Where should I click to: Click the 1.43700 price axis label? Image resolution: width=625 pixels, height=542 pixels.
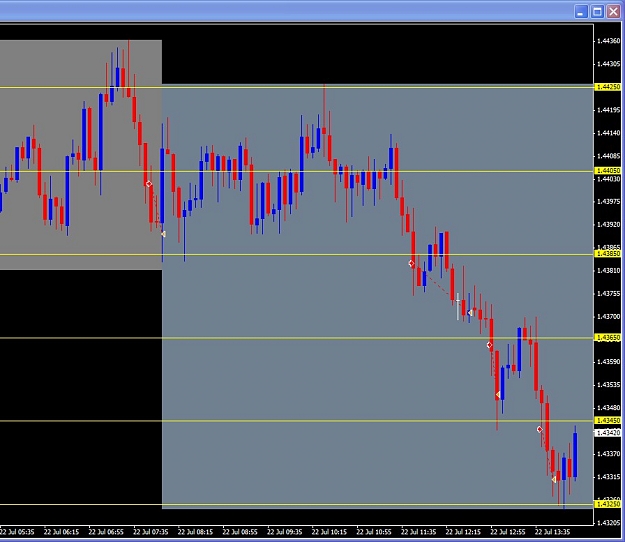pos(608,316)
